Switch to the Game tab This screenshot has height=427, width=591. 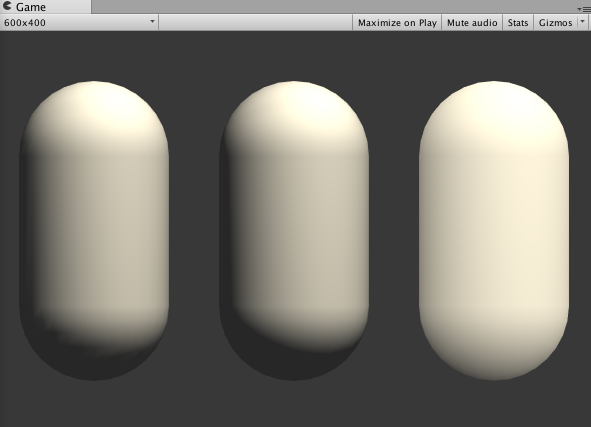pyautogui.click(x=45, y=7)
